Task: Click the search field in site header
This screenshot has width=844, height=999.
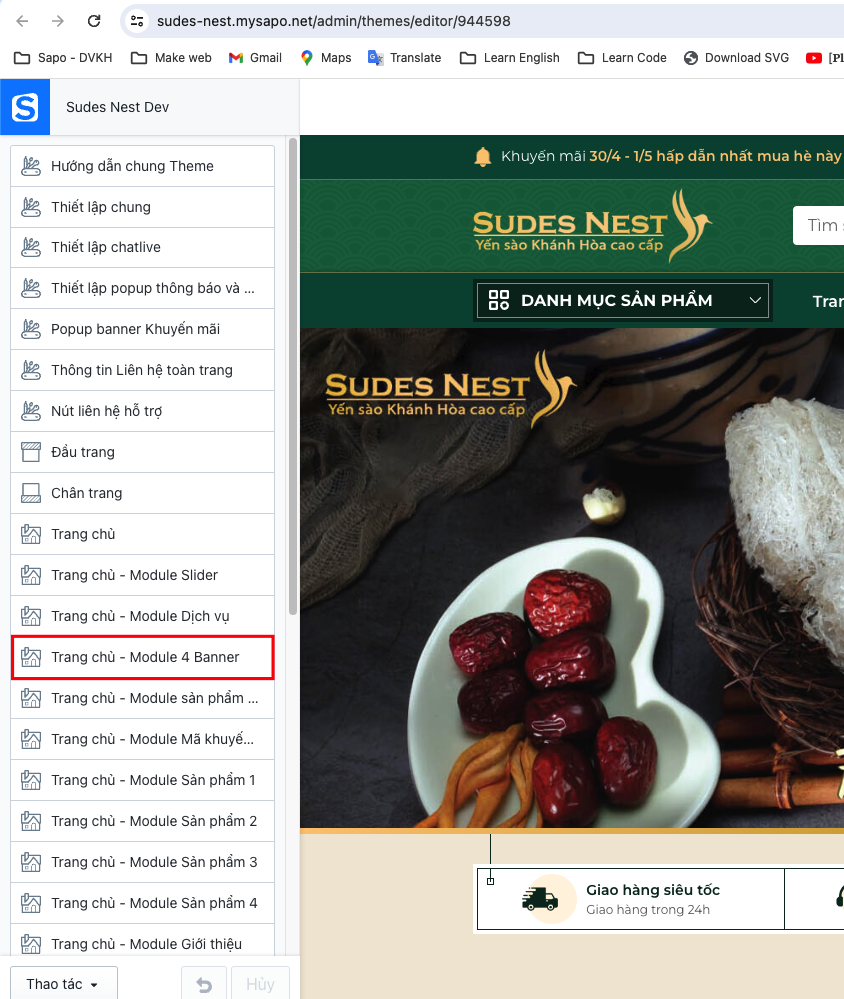Action: coord(819,226)
